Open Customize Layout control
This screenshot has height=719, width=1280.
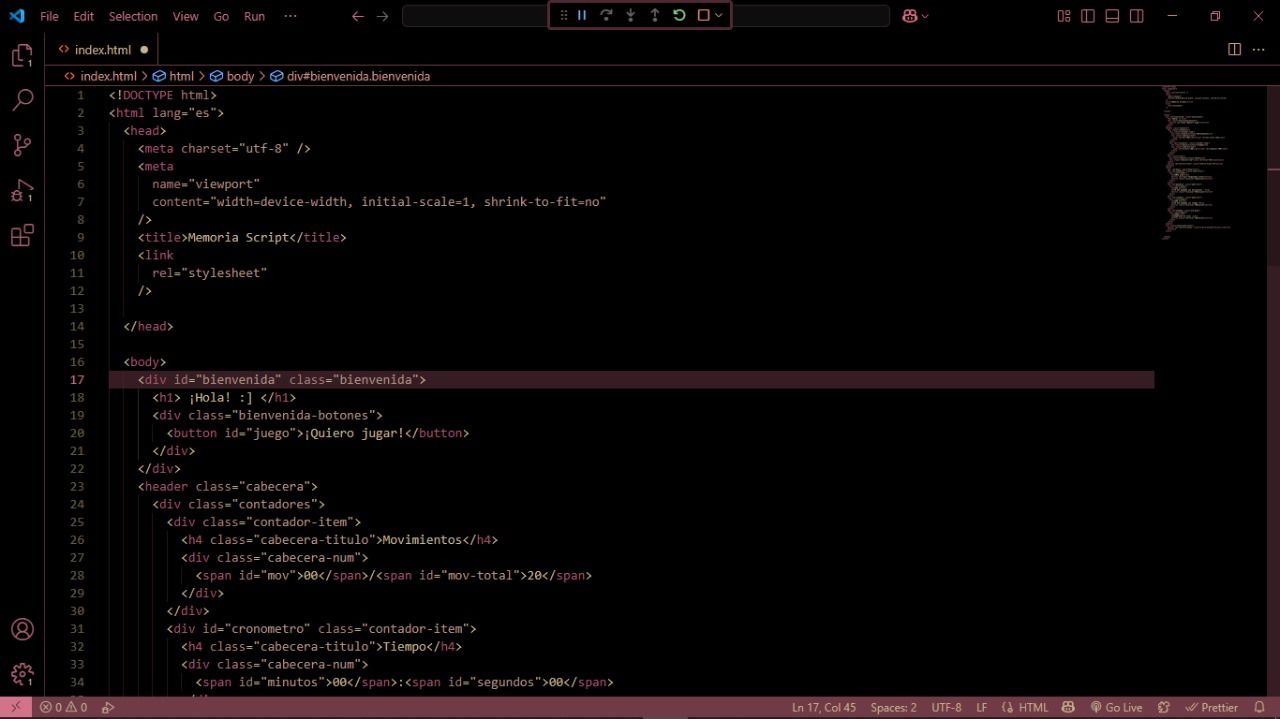[x=1064, y=16]
